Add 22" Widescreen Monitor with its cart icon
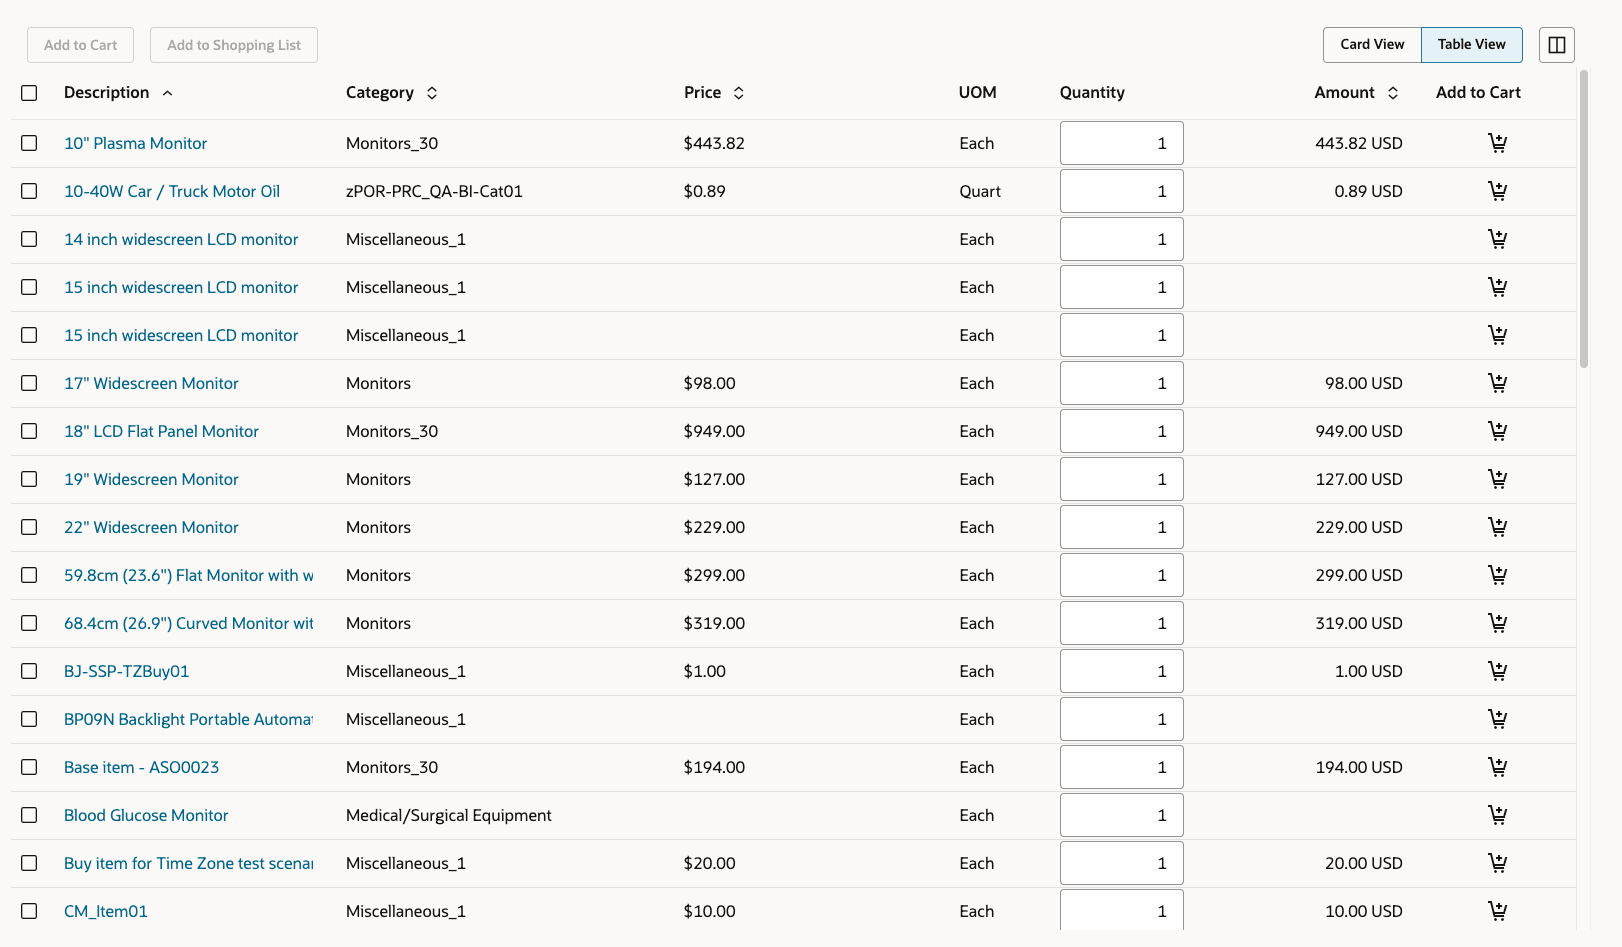The height and width of the screenshot is (947, 1622). [x=1497, y=527]
